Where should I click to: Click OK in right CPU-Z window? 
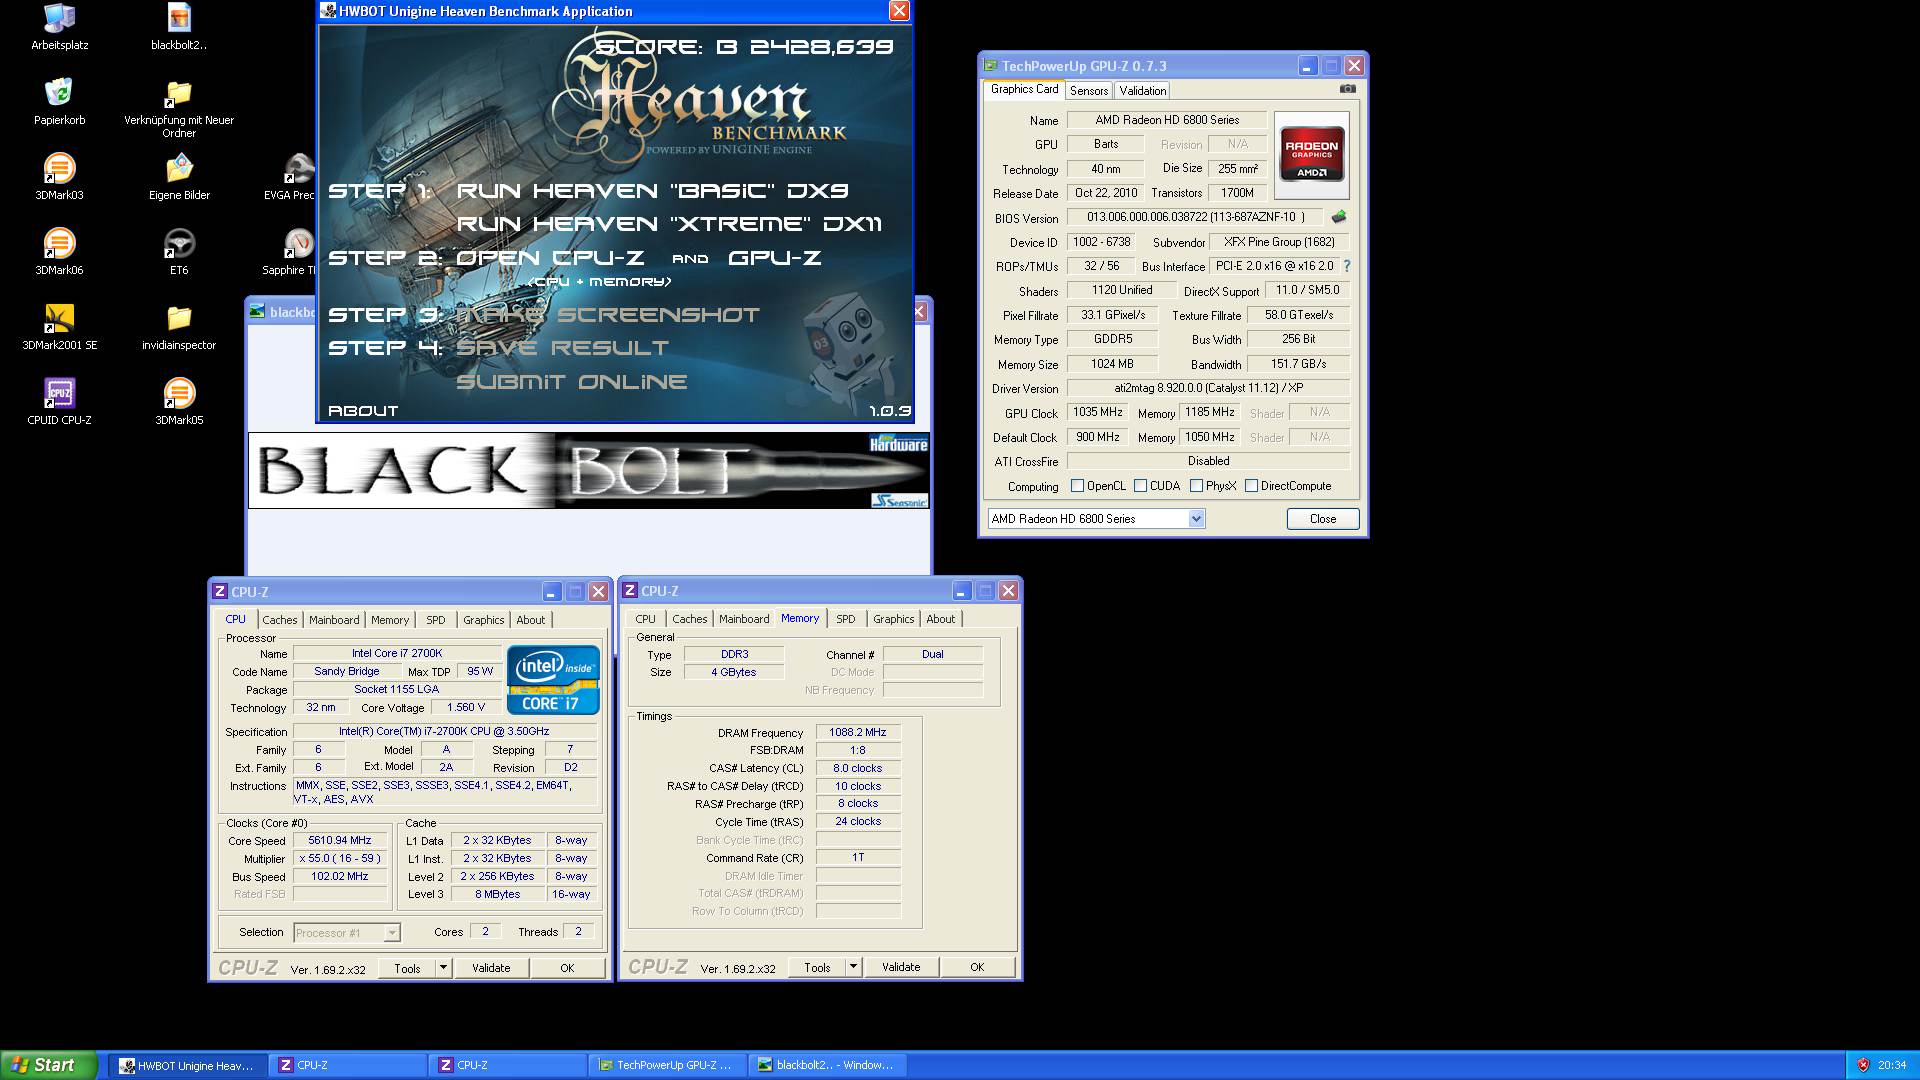[x=977, y=967]
